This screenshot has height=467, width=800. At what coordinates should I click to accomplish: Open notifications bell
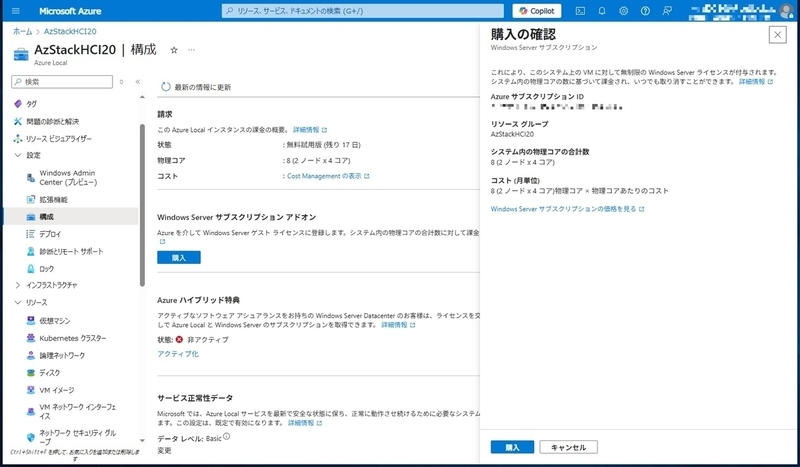602,11
